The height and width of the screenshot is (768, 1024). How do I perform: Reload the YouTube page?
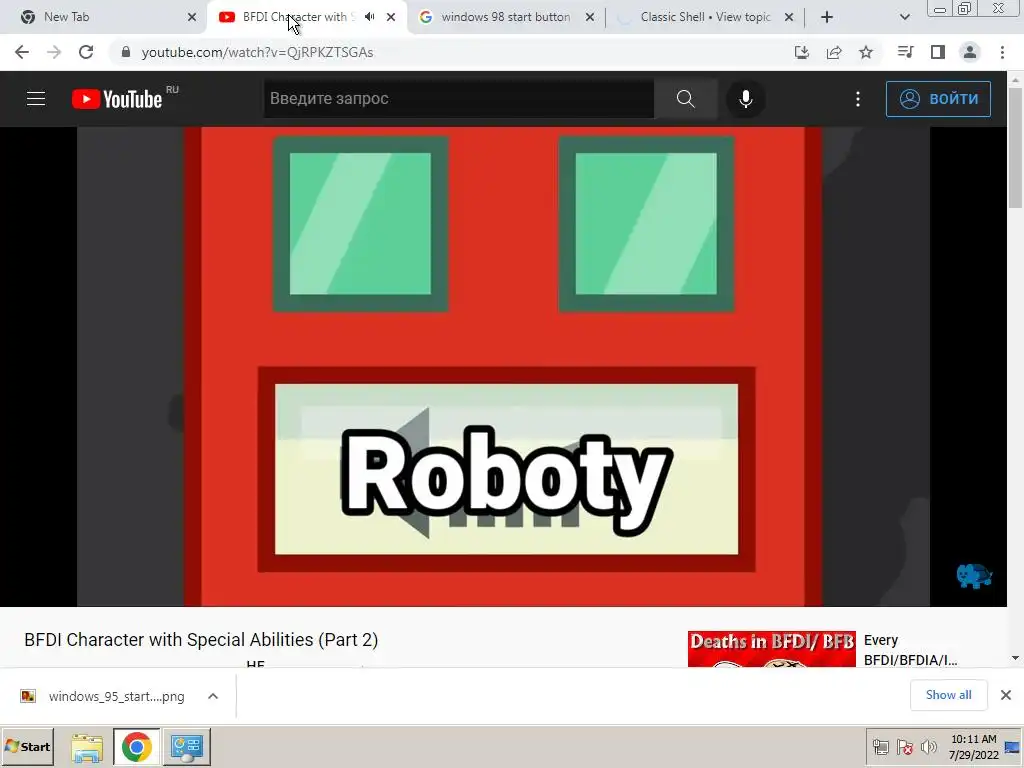click(x=86, y=52)
